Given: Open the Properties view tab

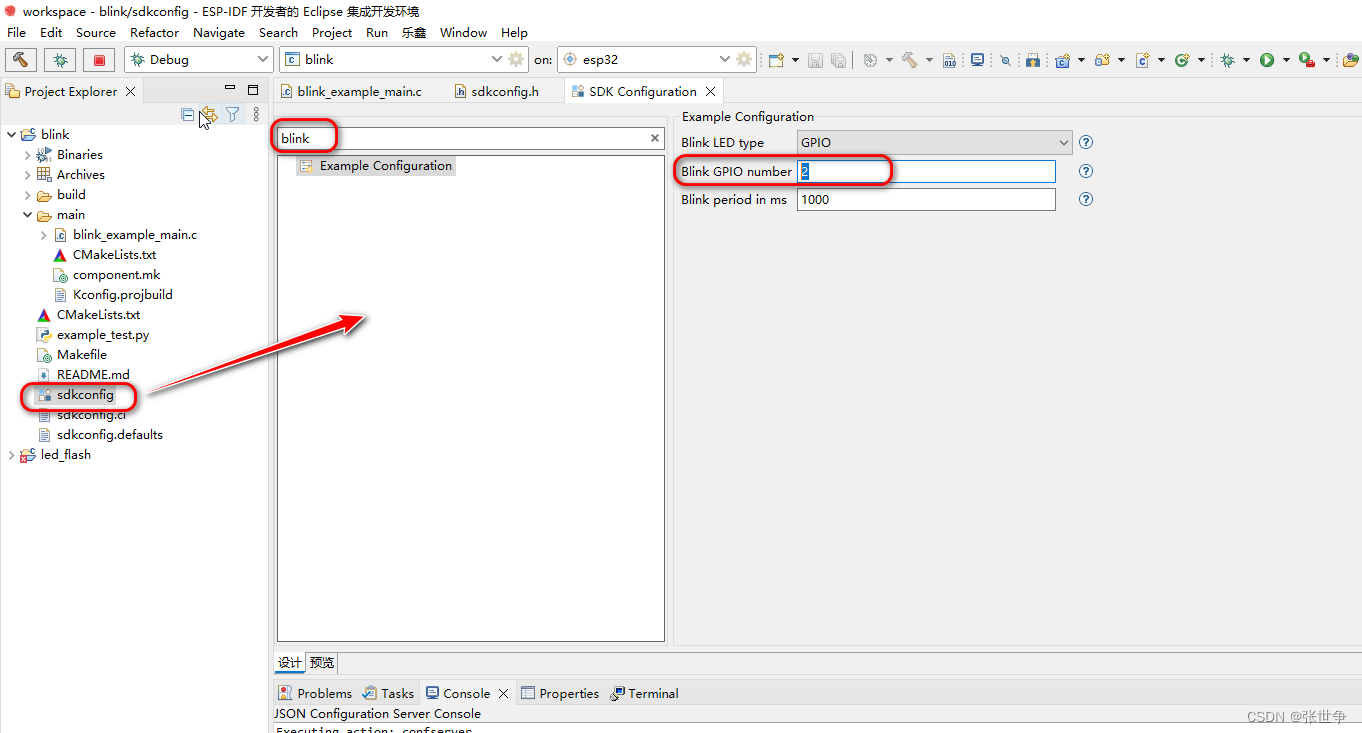Looking at the screenshot, I should [x=560, y=693].
